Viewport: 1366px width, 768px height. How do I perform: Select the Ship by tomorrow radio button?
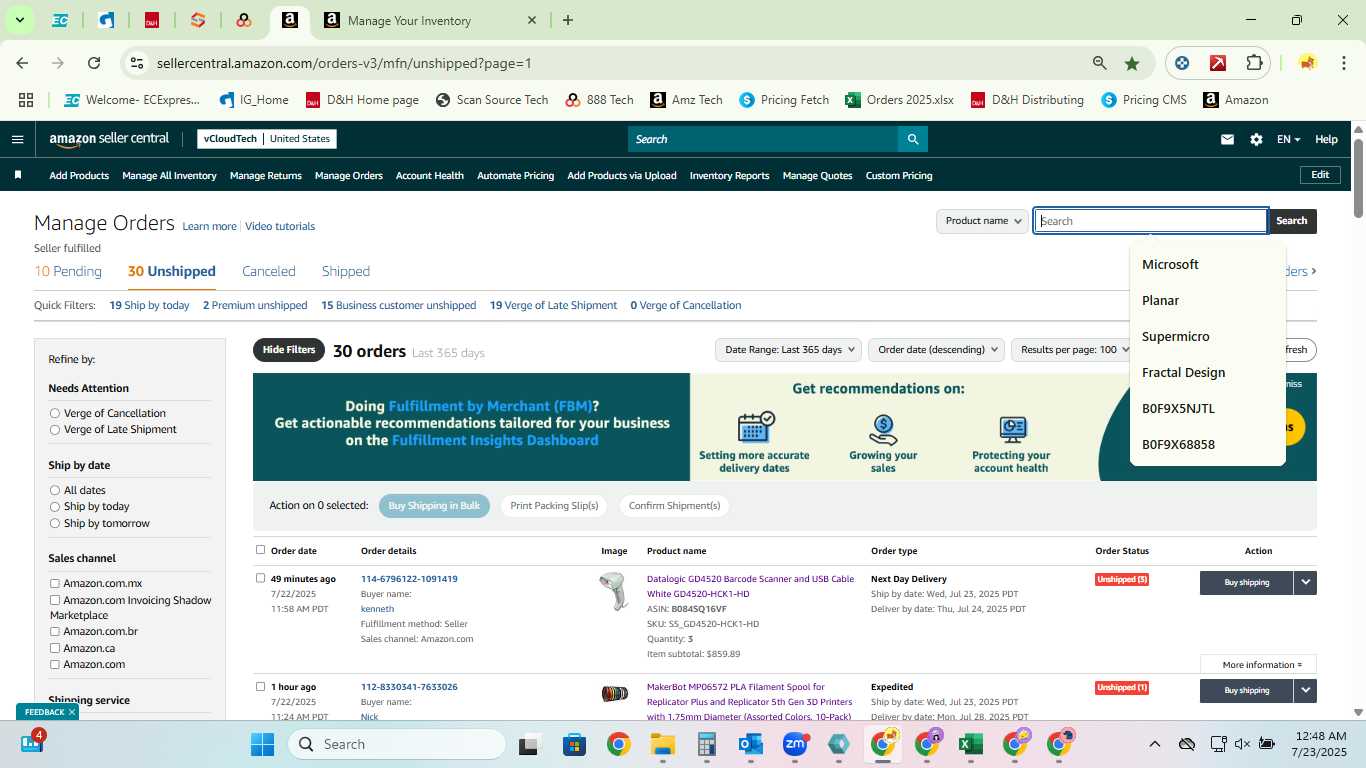pos(55,523)
